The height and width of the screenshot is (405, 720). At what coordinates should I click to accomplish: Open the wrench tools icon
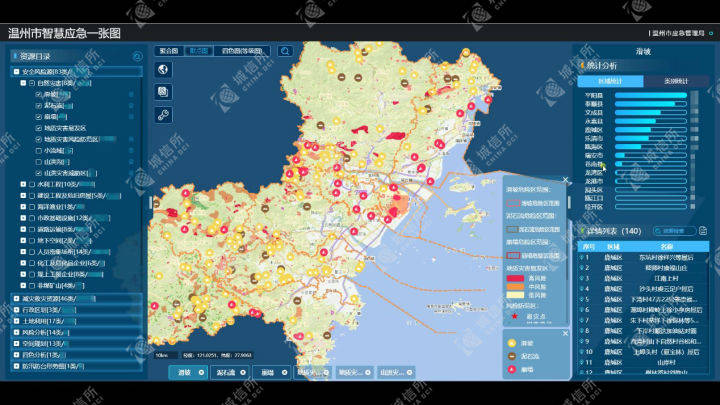[x=163, y=115]
